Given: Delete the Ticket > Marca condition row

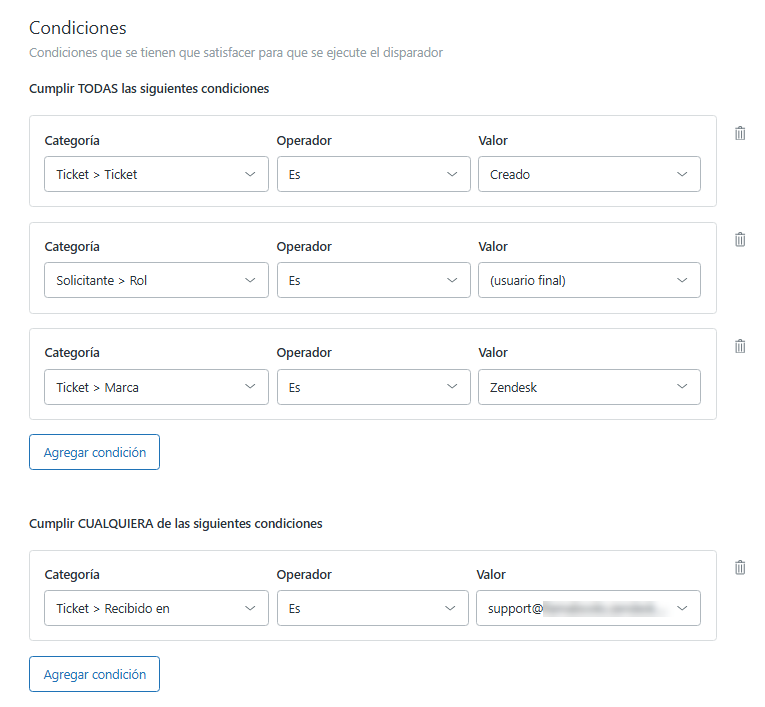Looking at the screenshot, I should click(740, 346).
